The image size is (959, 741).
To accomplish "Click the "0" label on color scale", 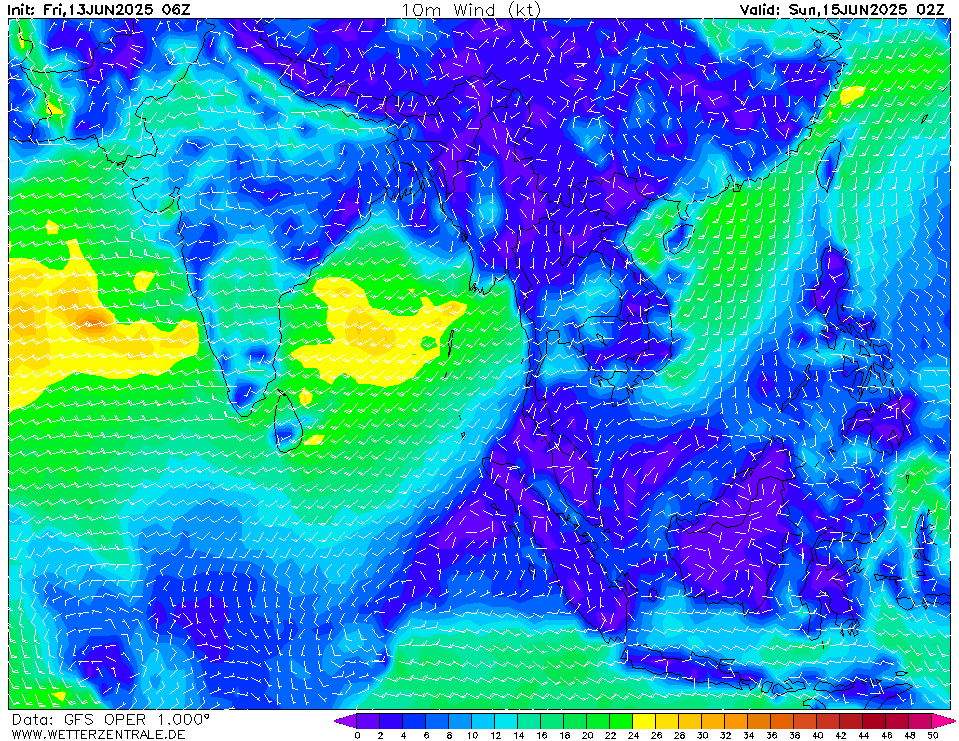I will (357, 735).
